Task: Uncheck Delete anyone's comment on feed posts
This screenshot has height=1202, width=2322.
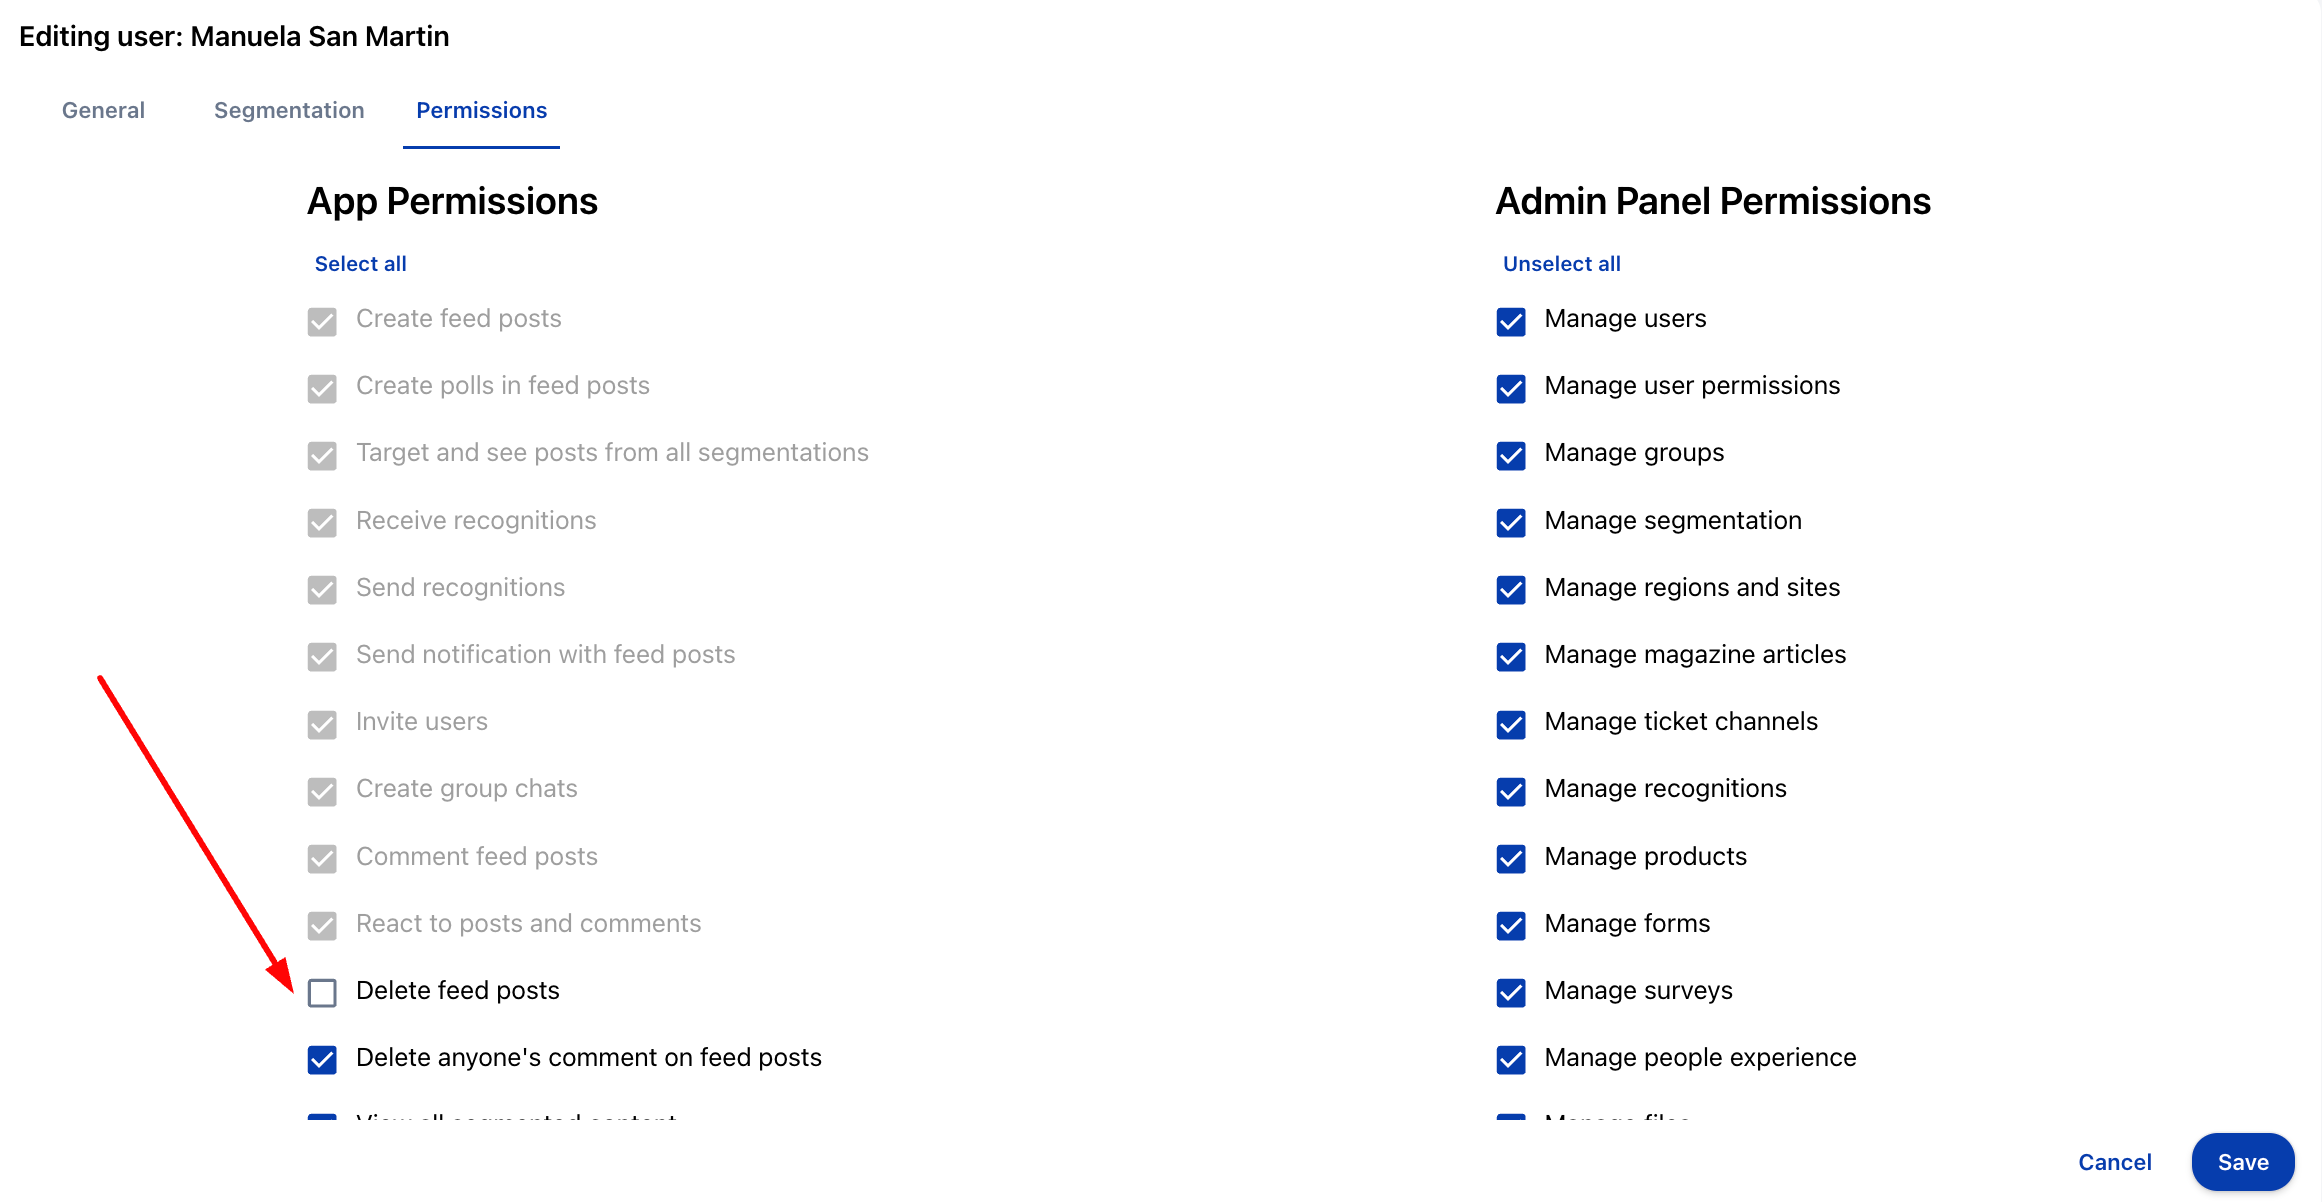Action: tap(322, 1059)
